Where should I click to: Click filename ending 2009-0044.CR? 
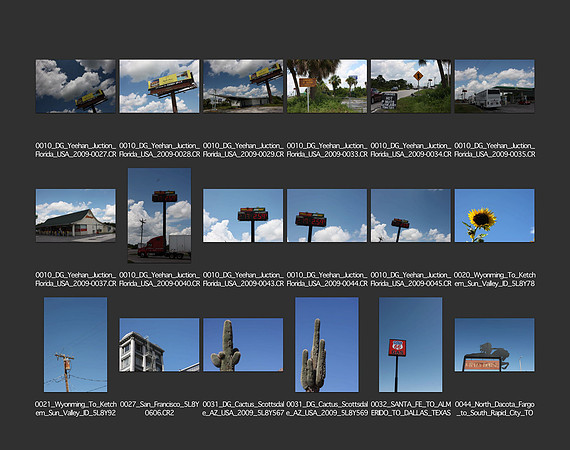(x=327, y=279)
